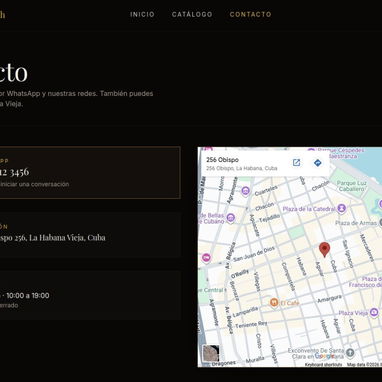Click the museum marker near Bellas Cubano

pos(230,218)
